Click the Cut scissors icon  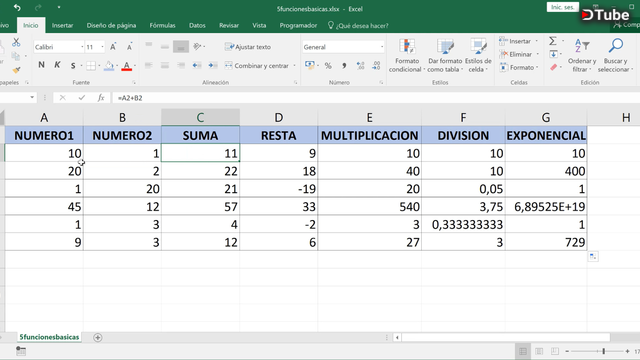tap(16, 42)
